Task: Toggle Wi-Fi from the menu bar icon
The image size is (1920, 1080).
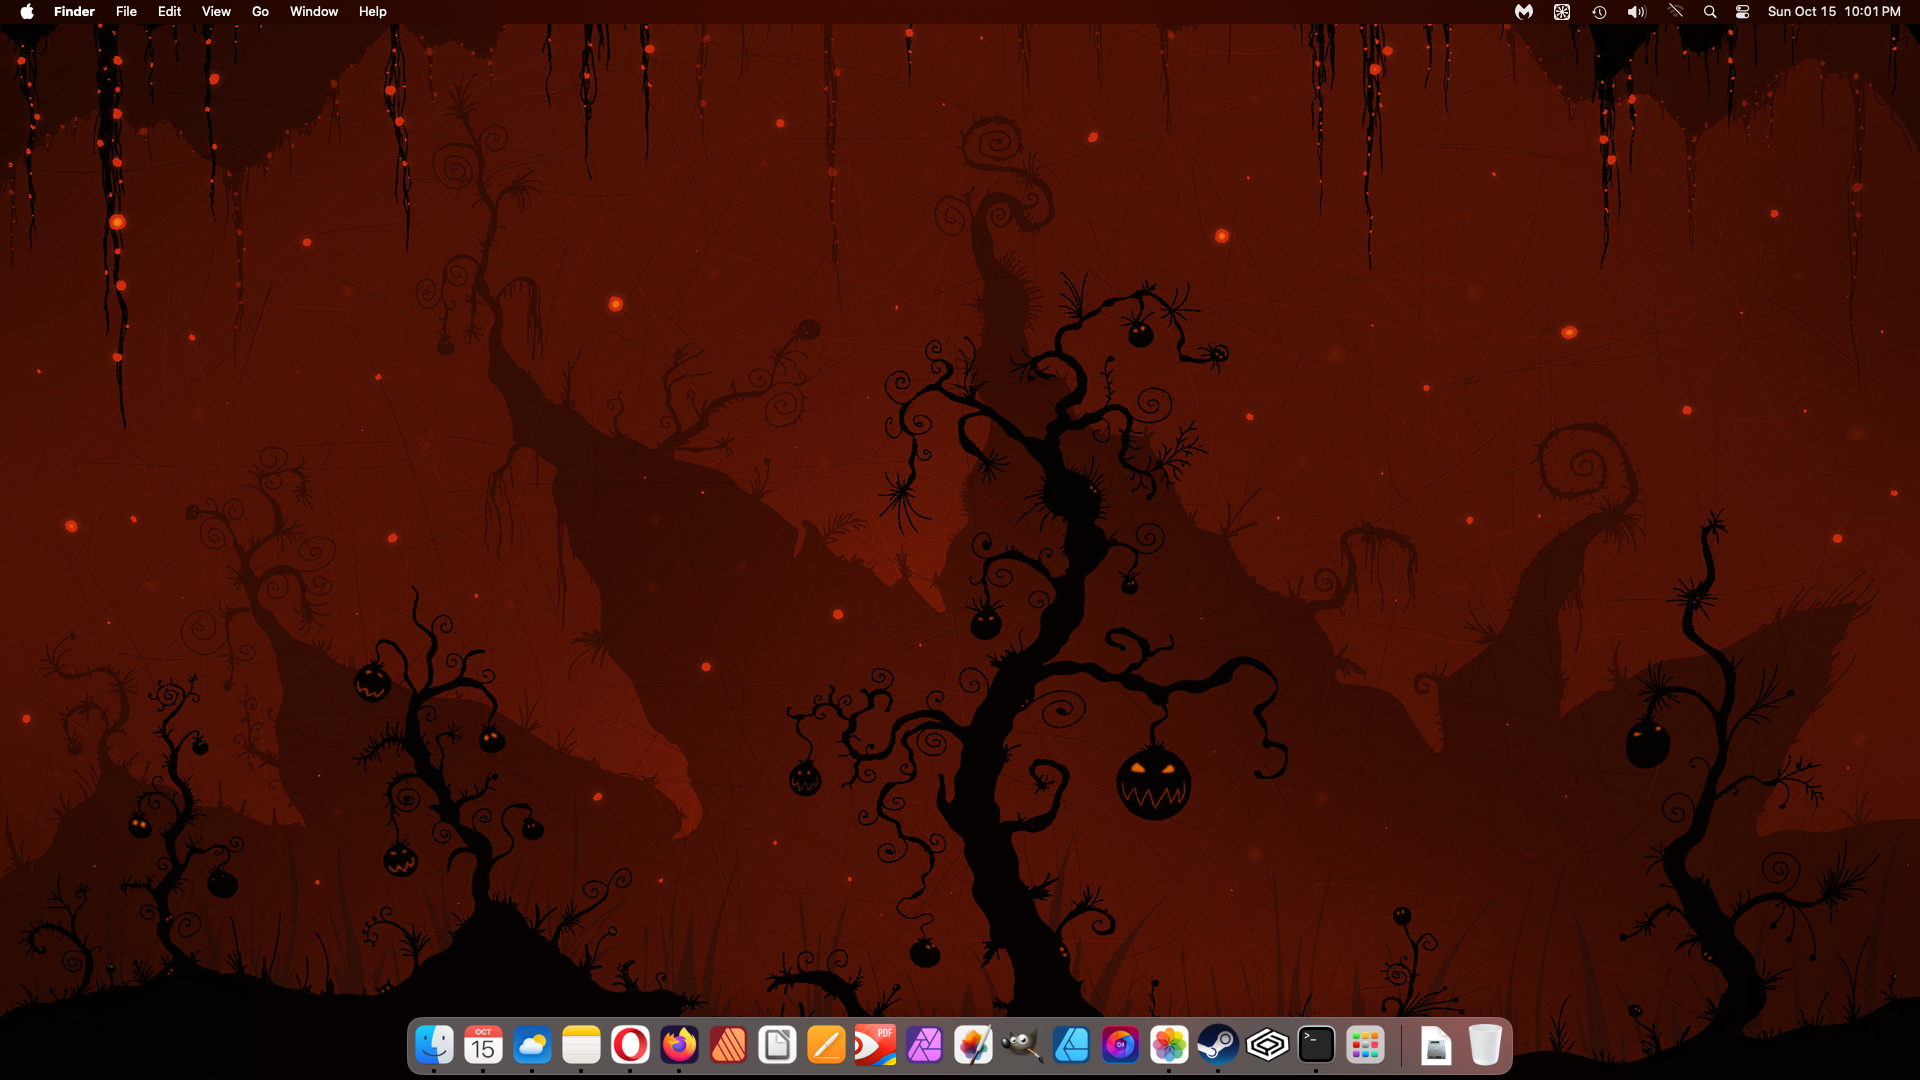Action: pyautogui.click(x=1676, y=12)
